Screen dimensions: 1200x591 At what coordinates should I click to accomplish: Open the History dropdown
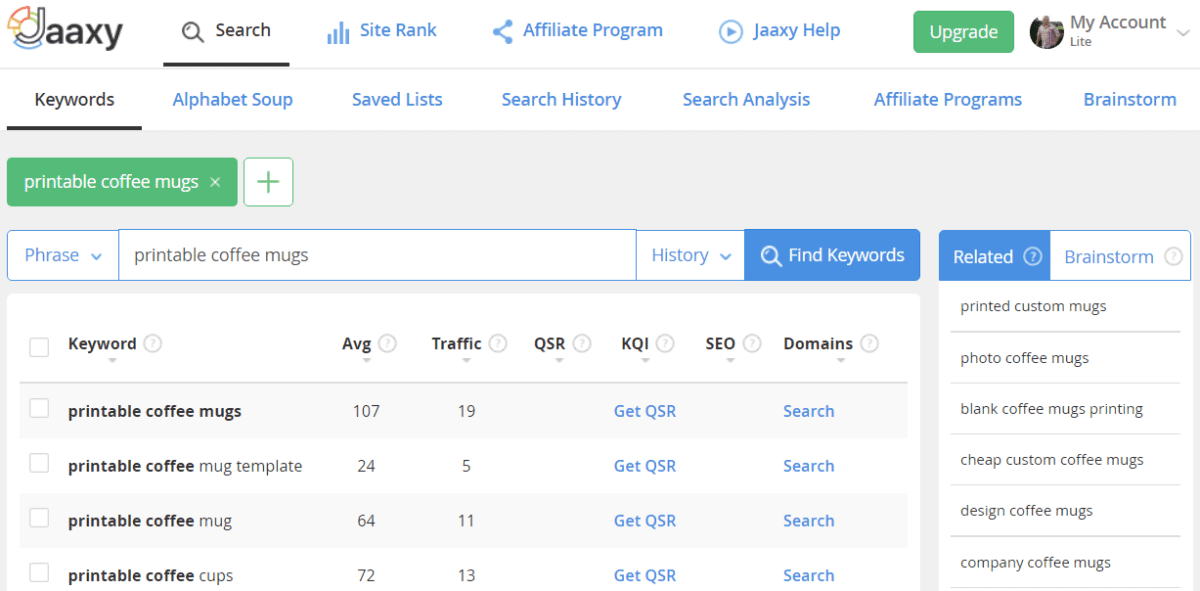tap(691, 255)
